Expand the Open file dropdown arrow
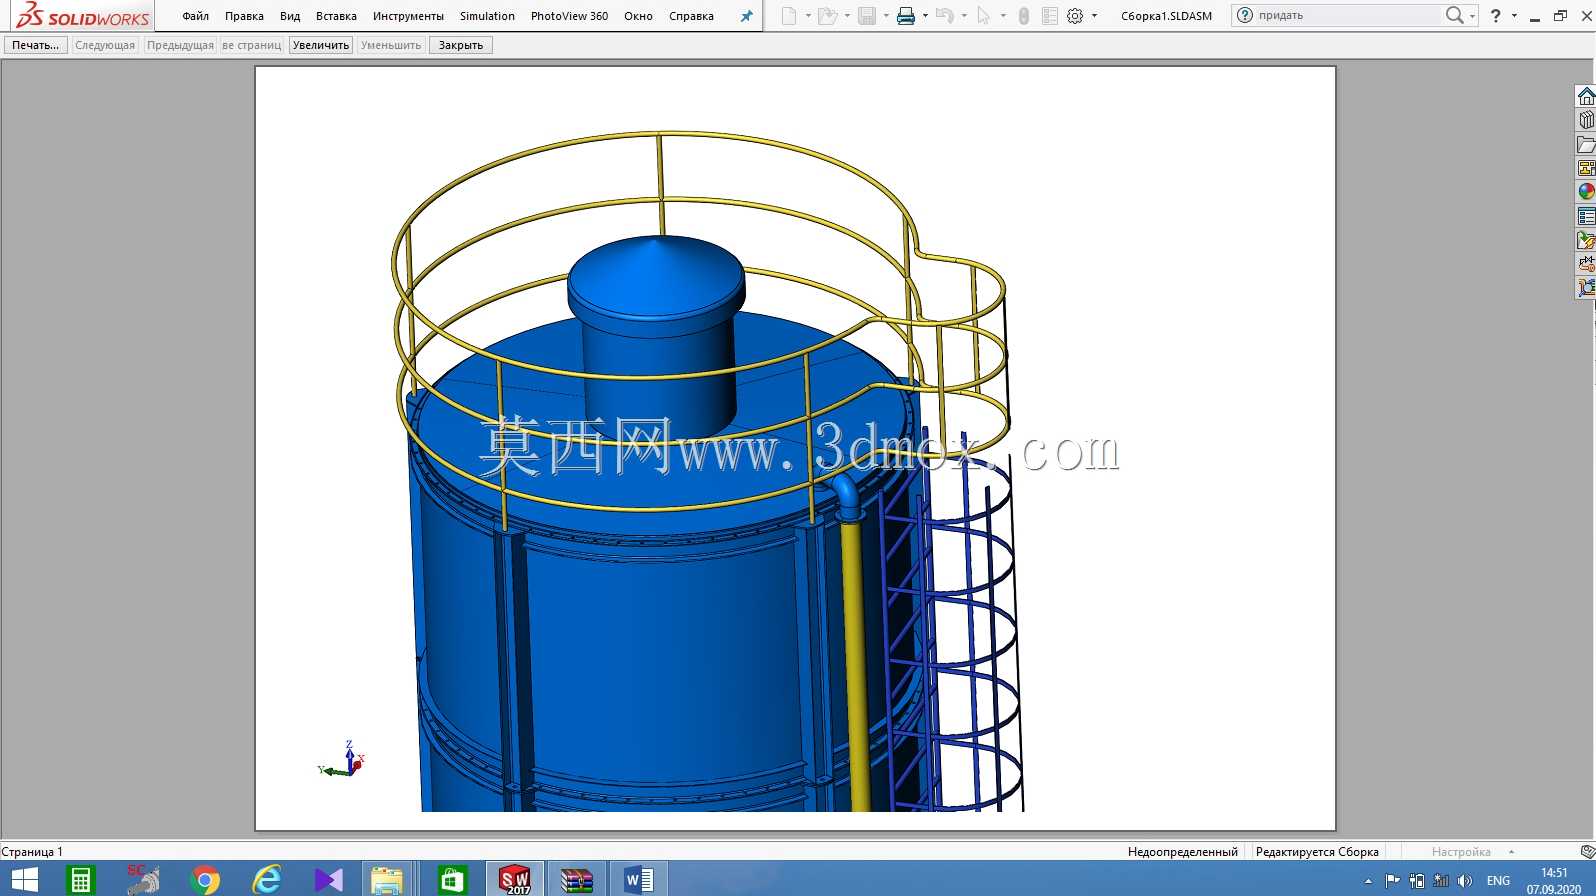The width and height of the screenshot is (1596, 896). coord(847,16)
